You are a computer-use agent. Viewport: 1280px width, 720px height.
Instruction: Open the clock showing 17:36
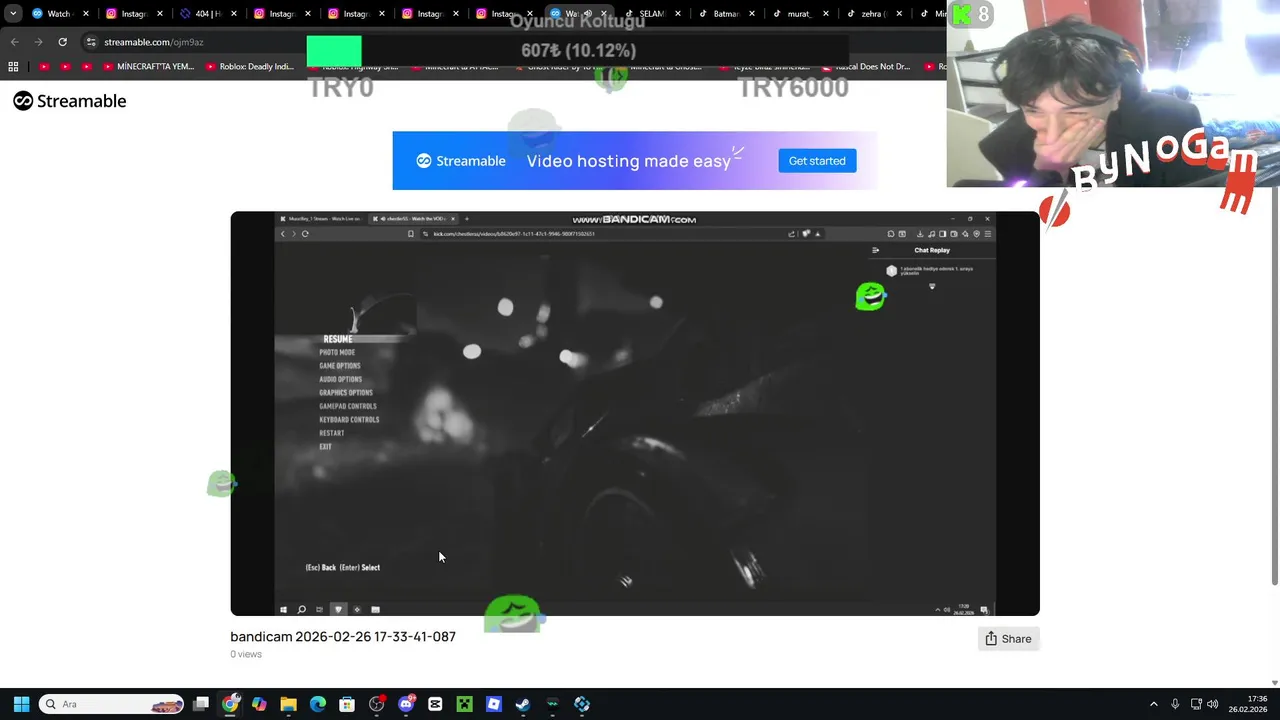1247,704
